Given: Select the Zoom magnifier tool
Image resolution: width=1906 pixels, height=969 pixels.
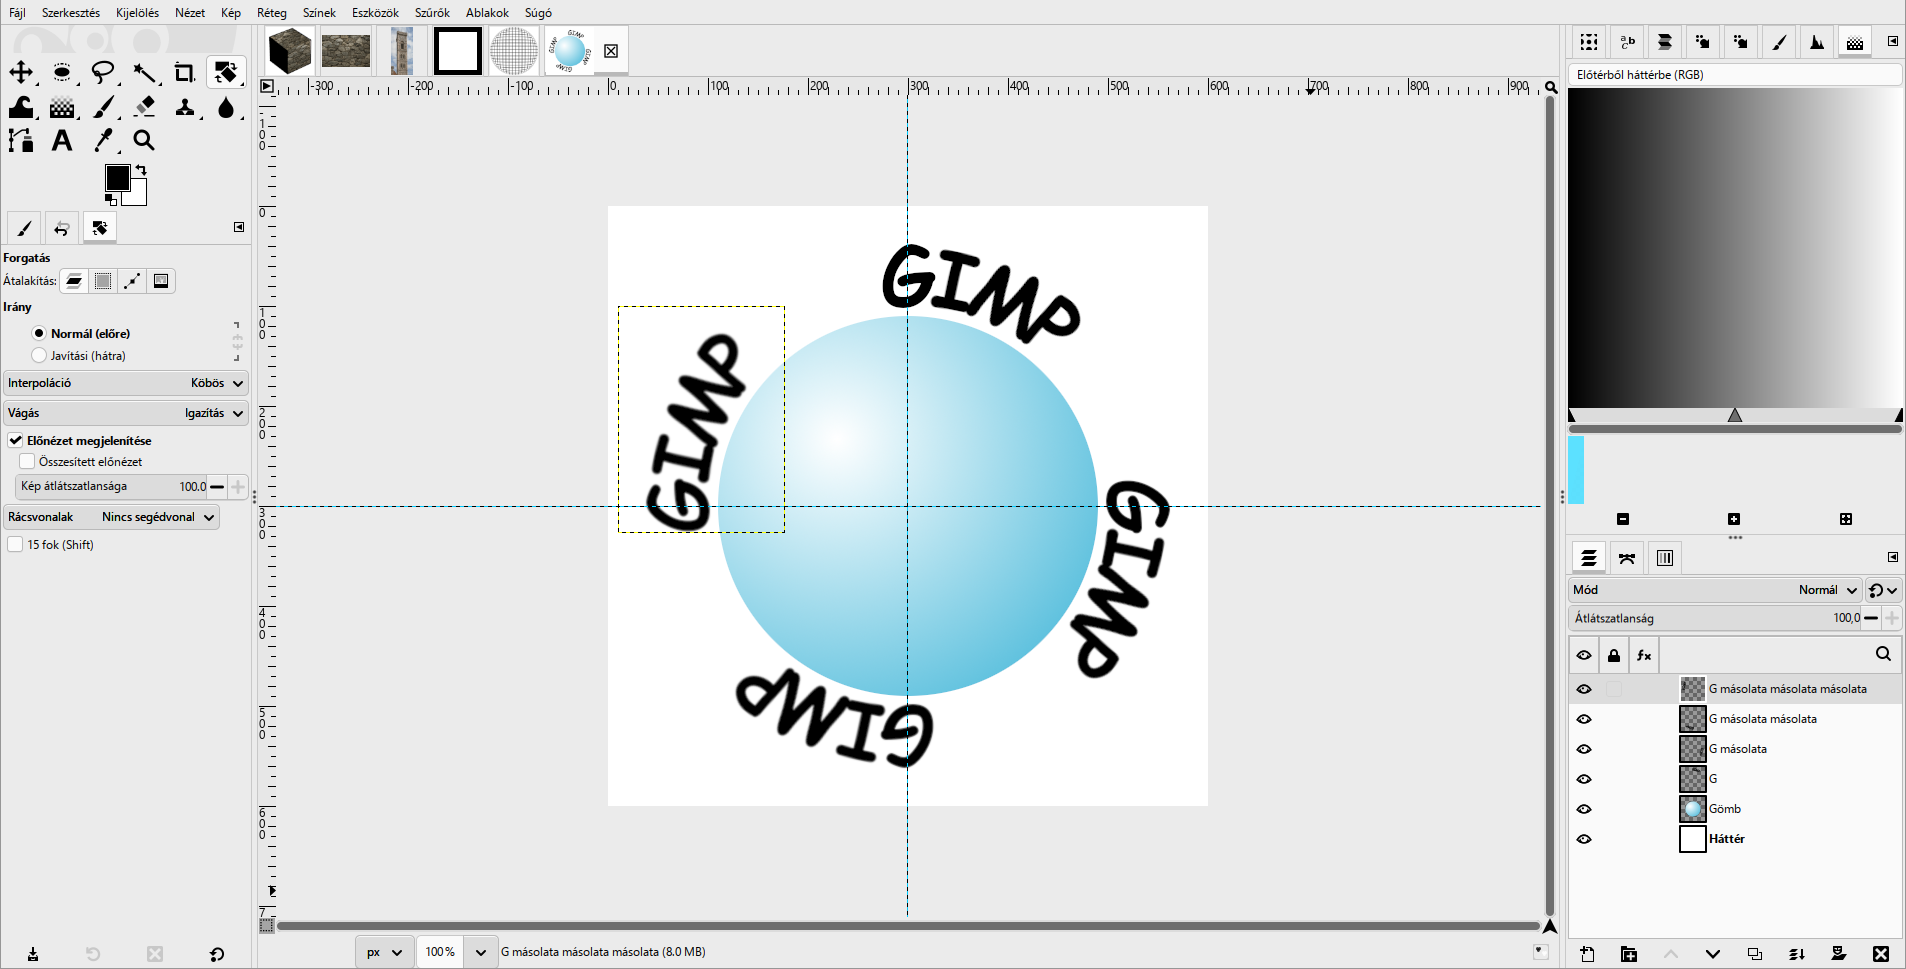Looking at the screenshot, I should 145,141.
